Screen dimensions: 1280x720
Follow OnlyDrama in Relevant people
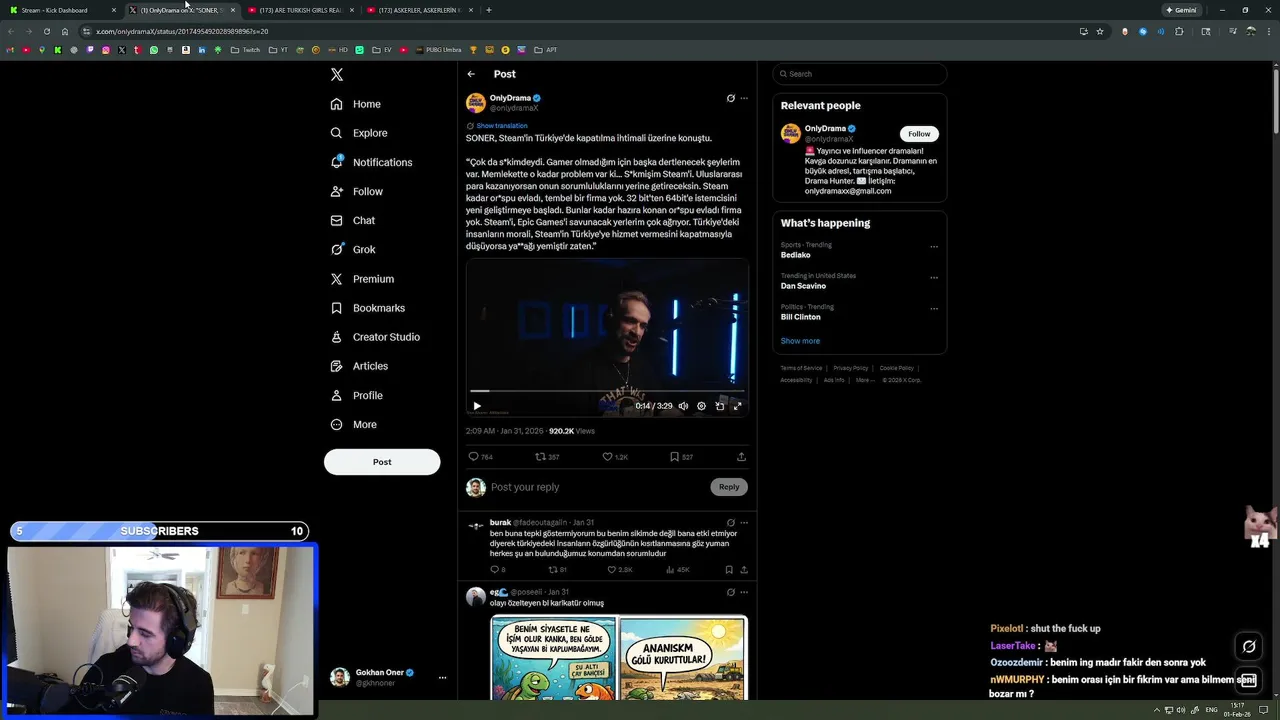[x=919, y=134]
